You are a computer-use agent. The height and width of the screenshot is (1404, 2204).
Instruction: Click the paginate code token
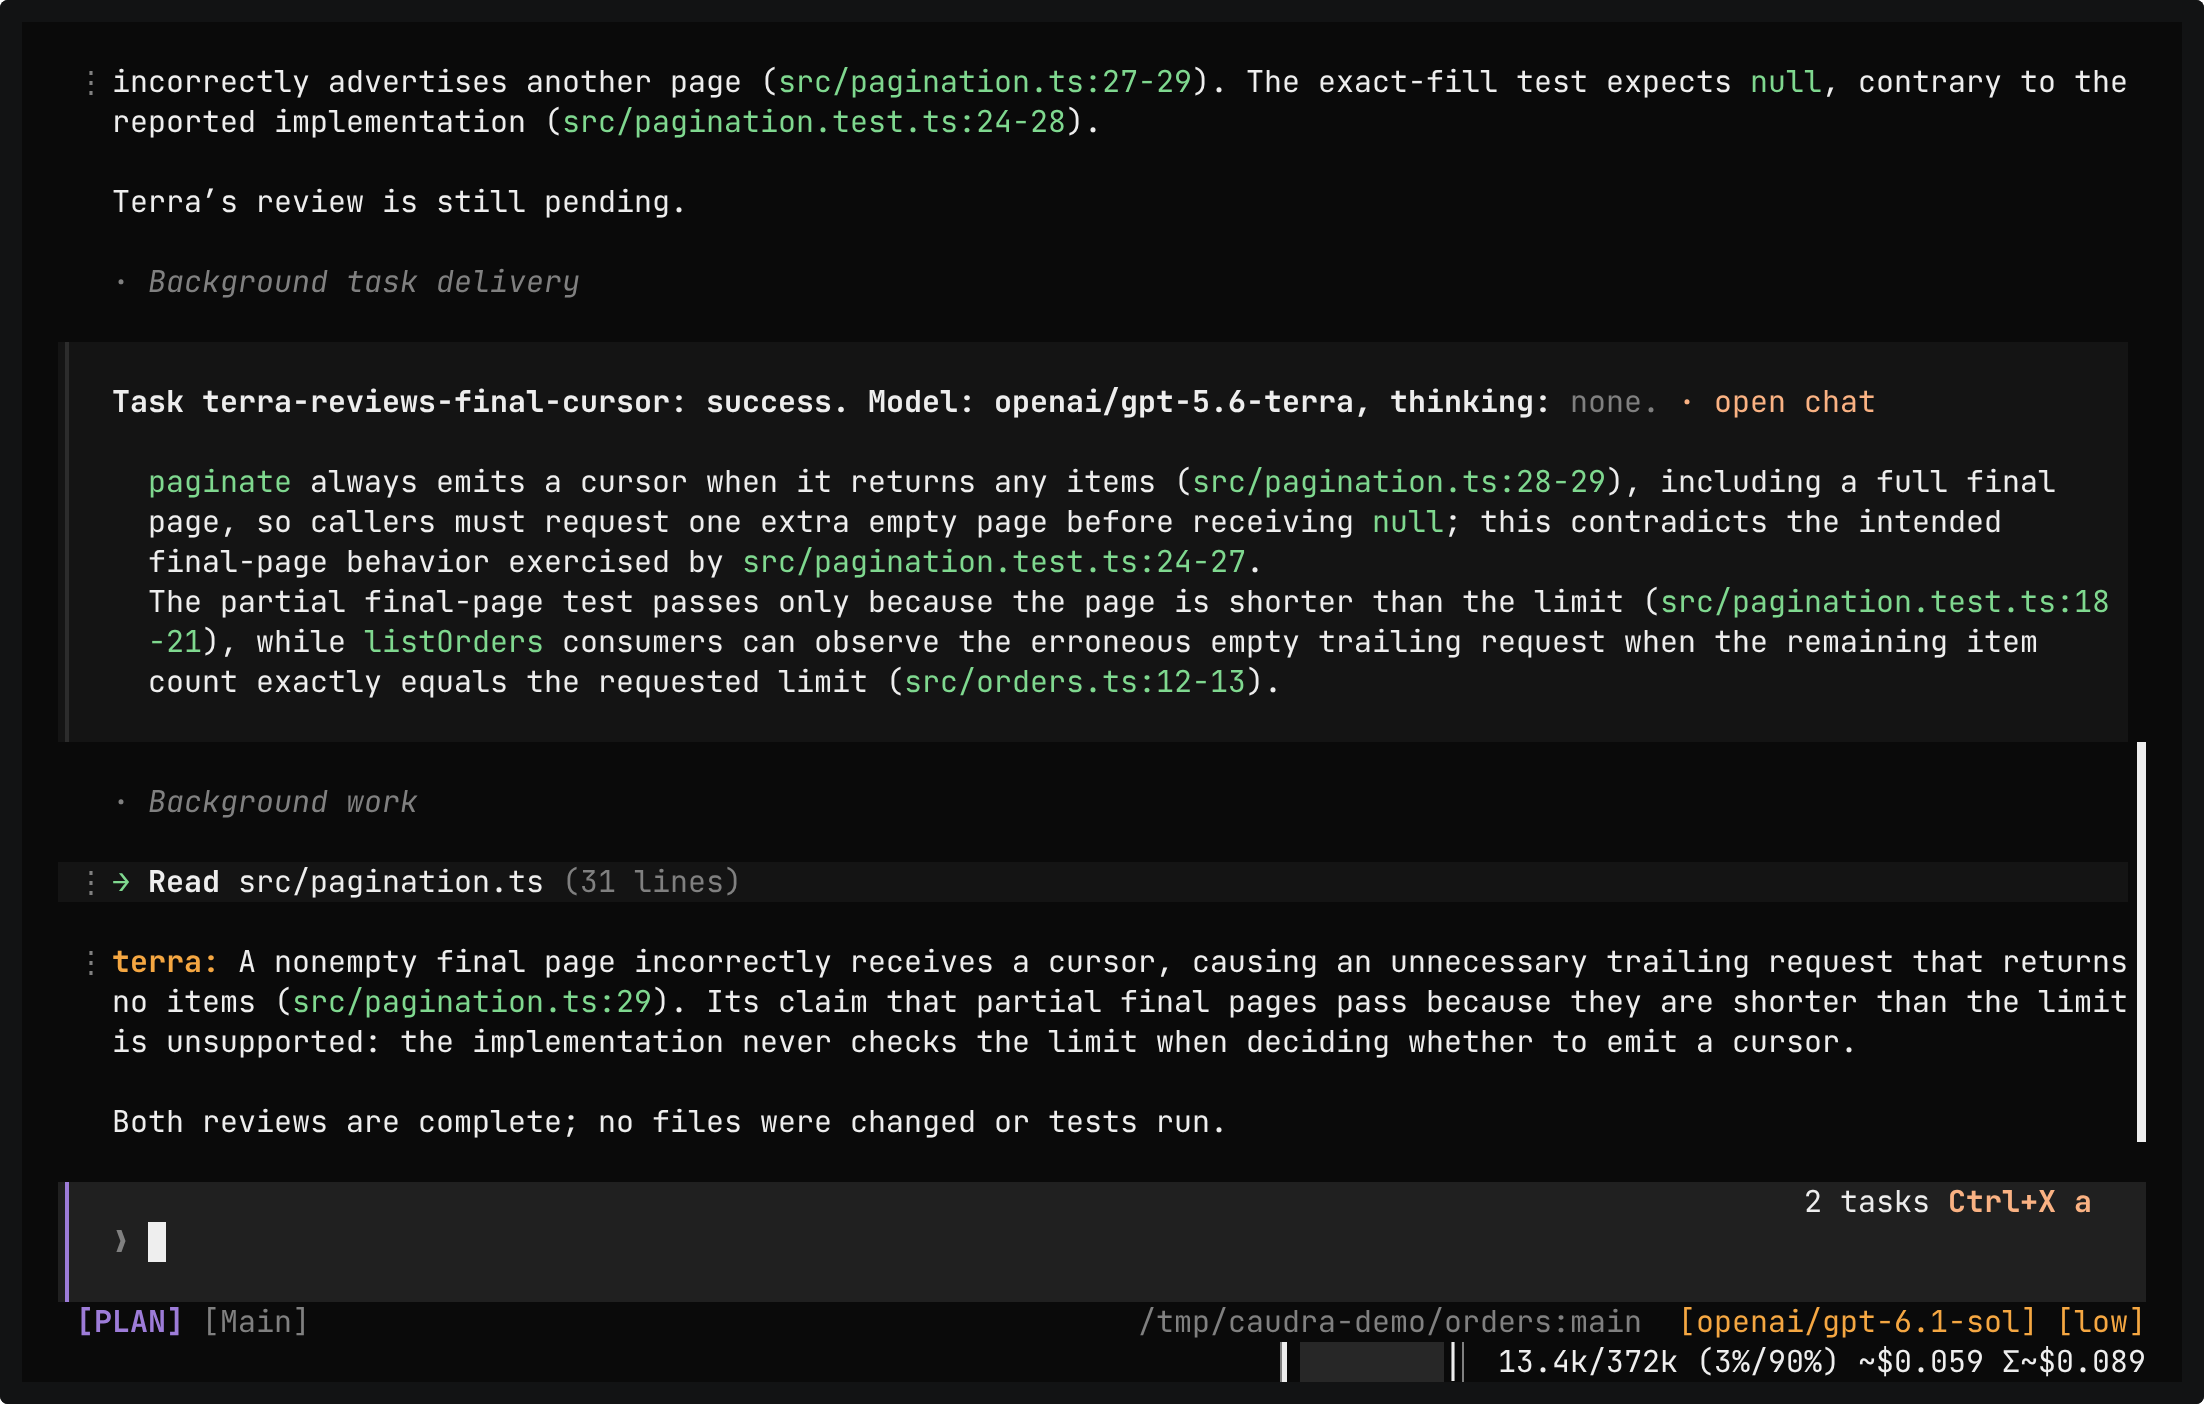click(220, 482)
